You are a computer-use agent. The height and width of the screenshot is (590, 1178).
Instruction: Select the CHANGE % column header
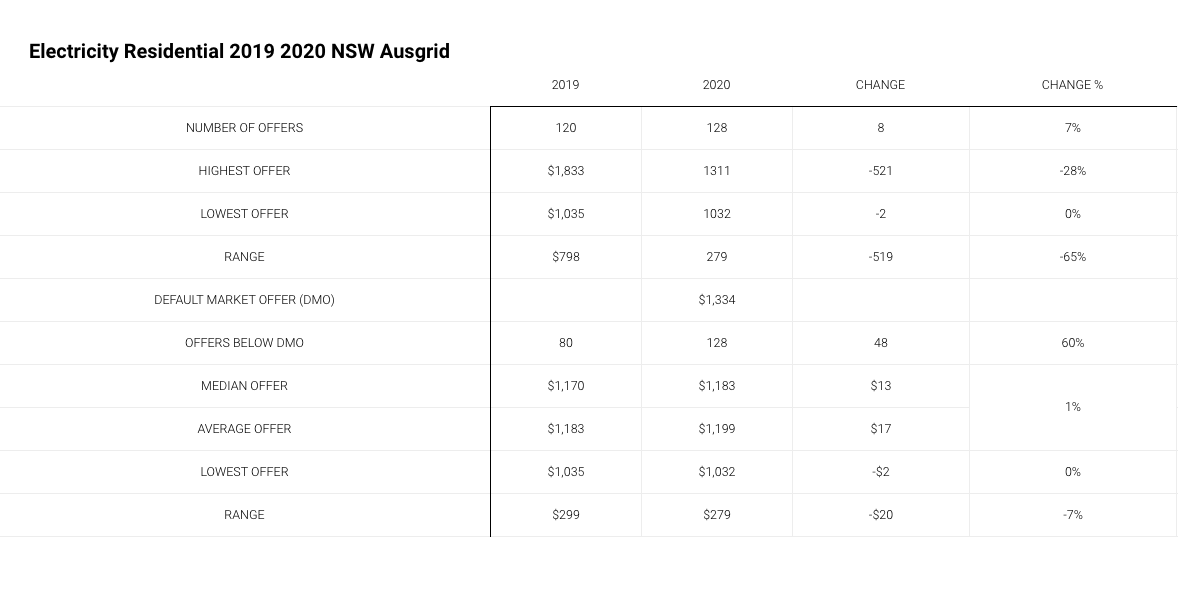(1072, 85)
